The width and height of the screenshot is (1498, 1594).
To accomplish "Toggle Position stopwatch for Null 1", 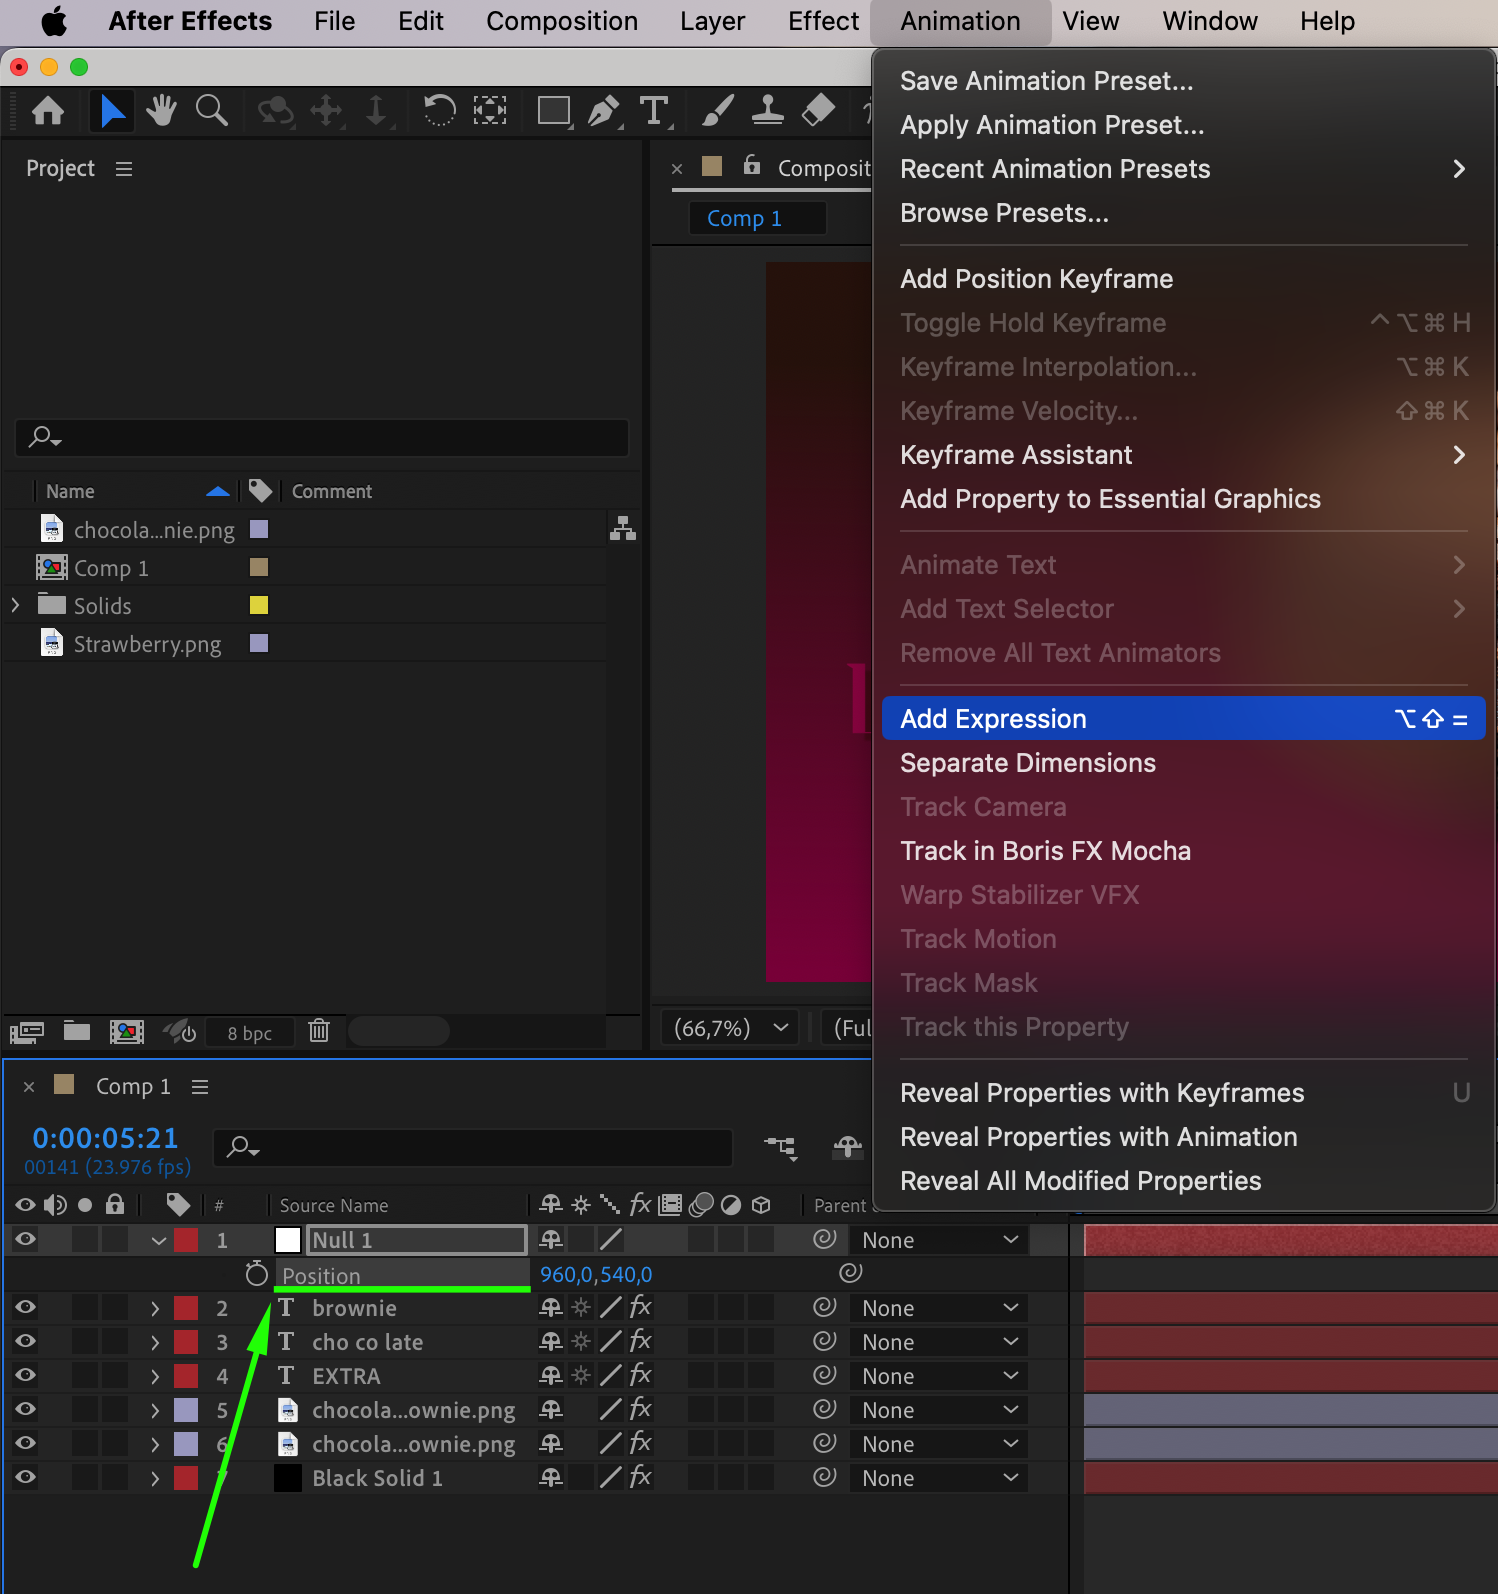I will pos(257,1274).
